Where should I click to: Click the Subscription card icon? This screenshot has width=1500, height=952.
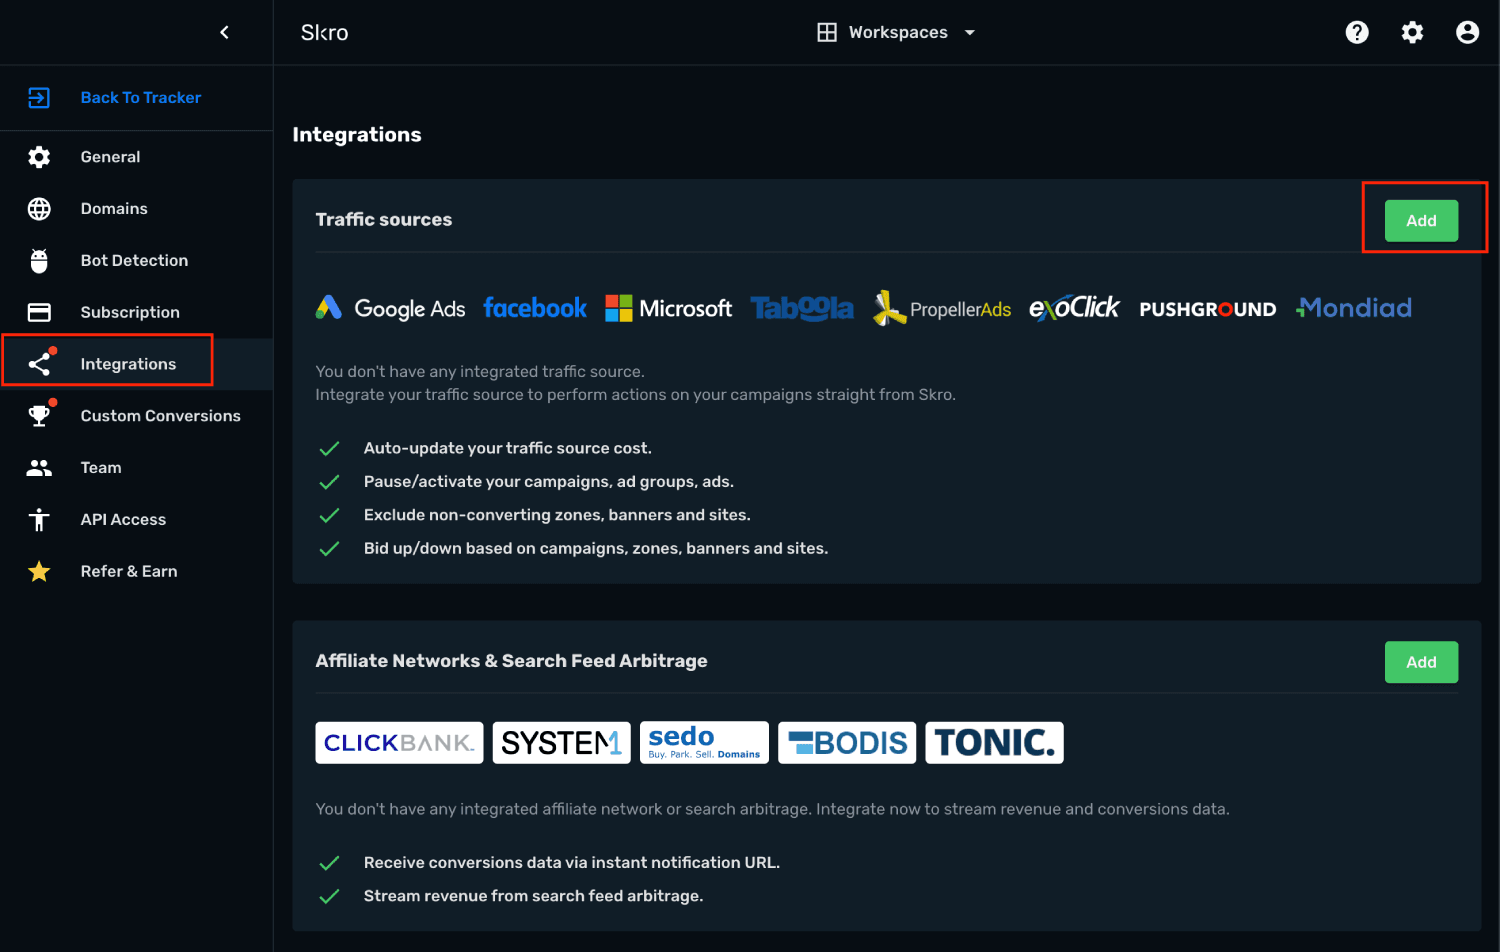point(39,312)
